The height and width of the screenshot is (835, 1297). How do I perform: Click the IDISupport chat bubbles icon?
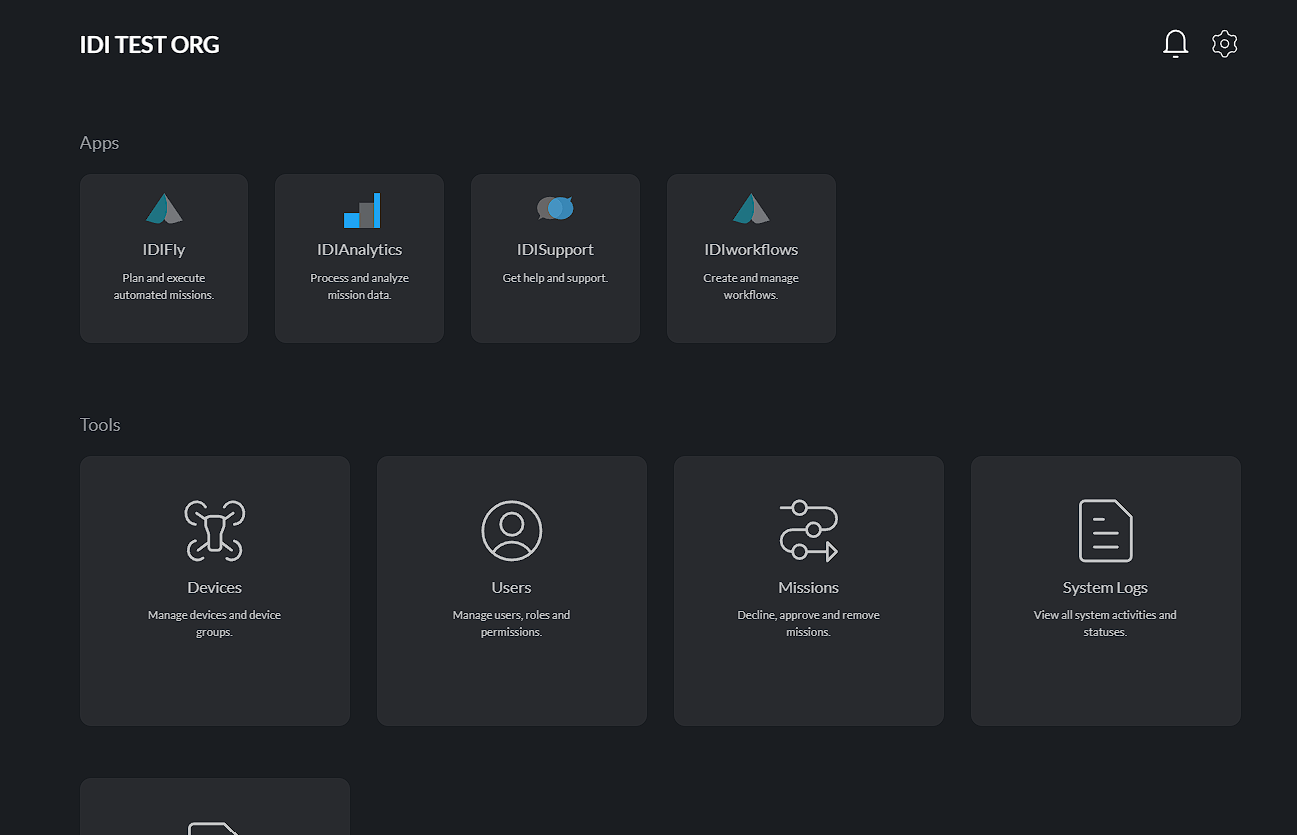pyautogui.click(x=555, y=208)
